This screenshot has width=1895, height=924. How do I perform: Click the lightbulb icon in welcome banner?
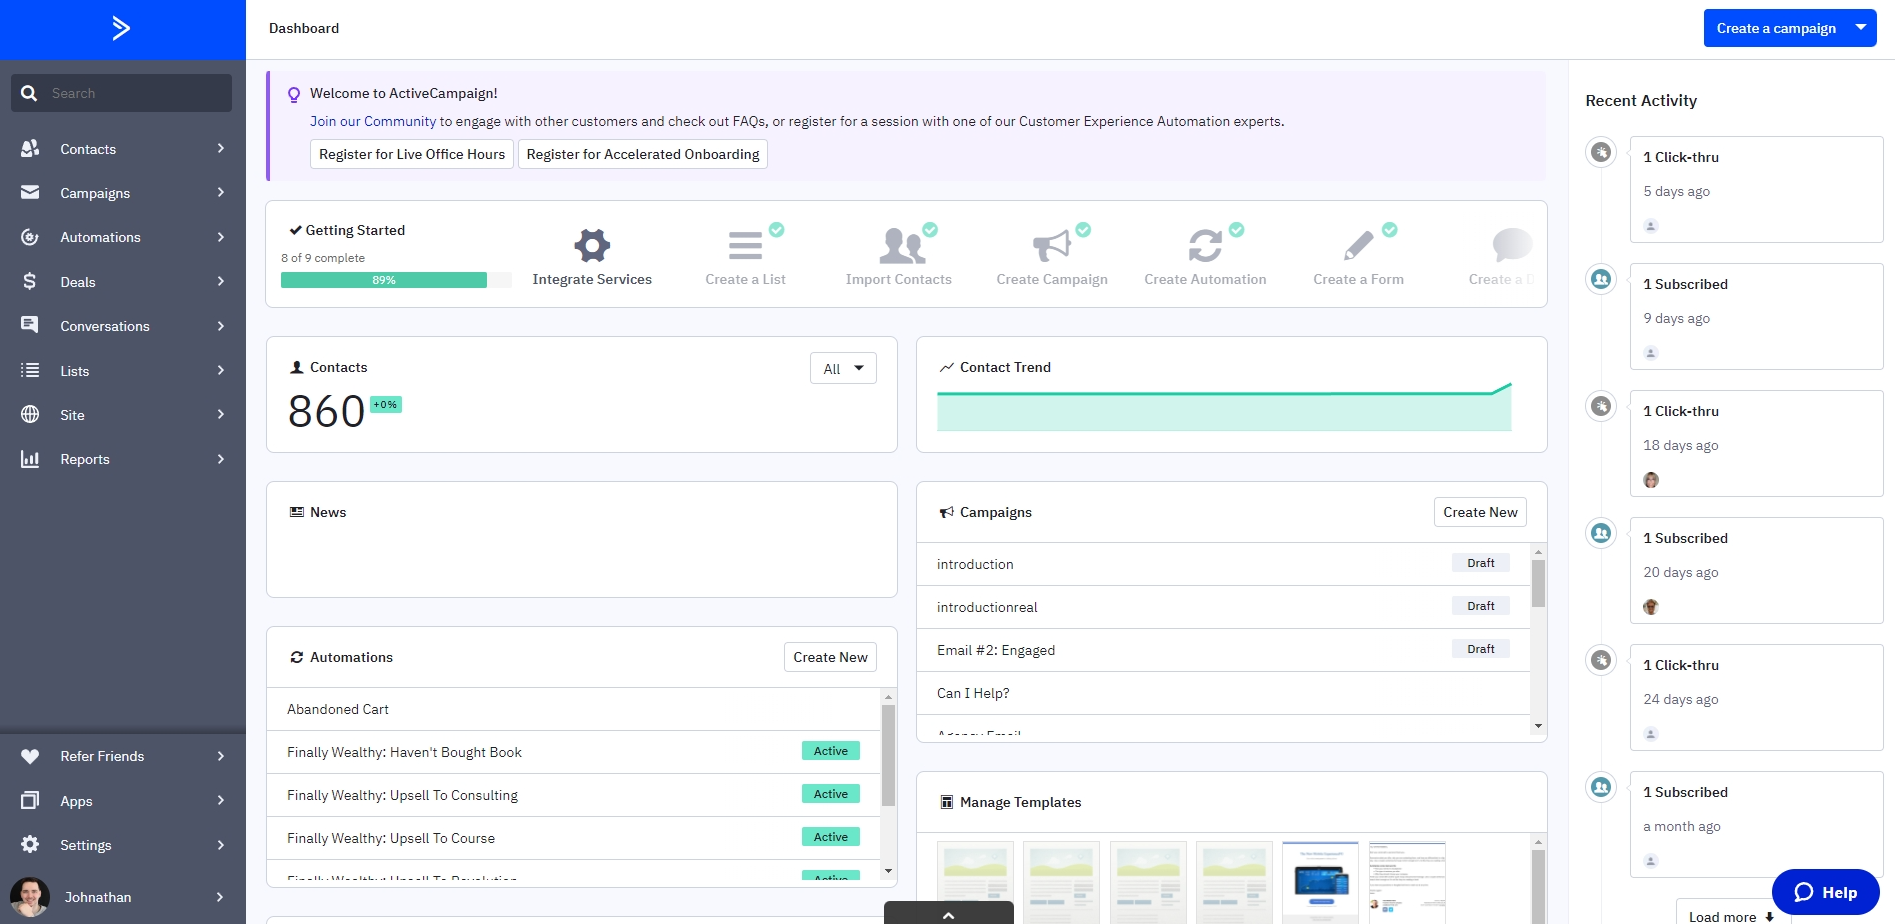click(x=294, y=95)
